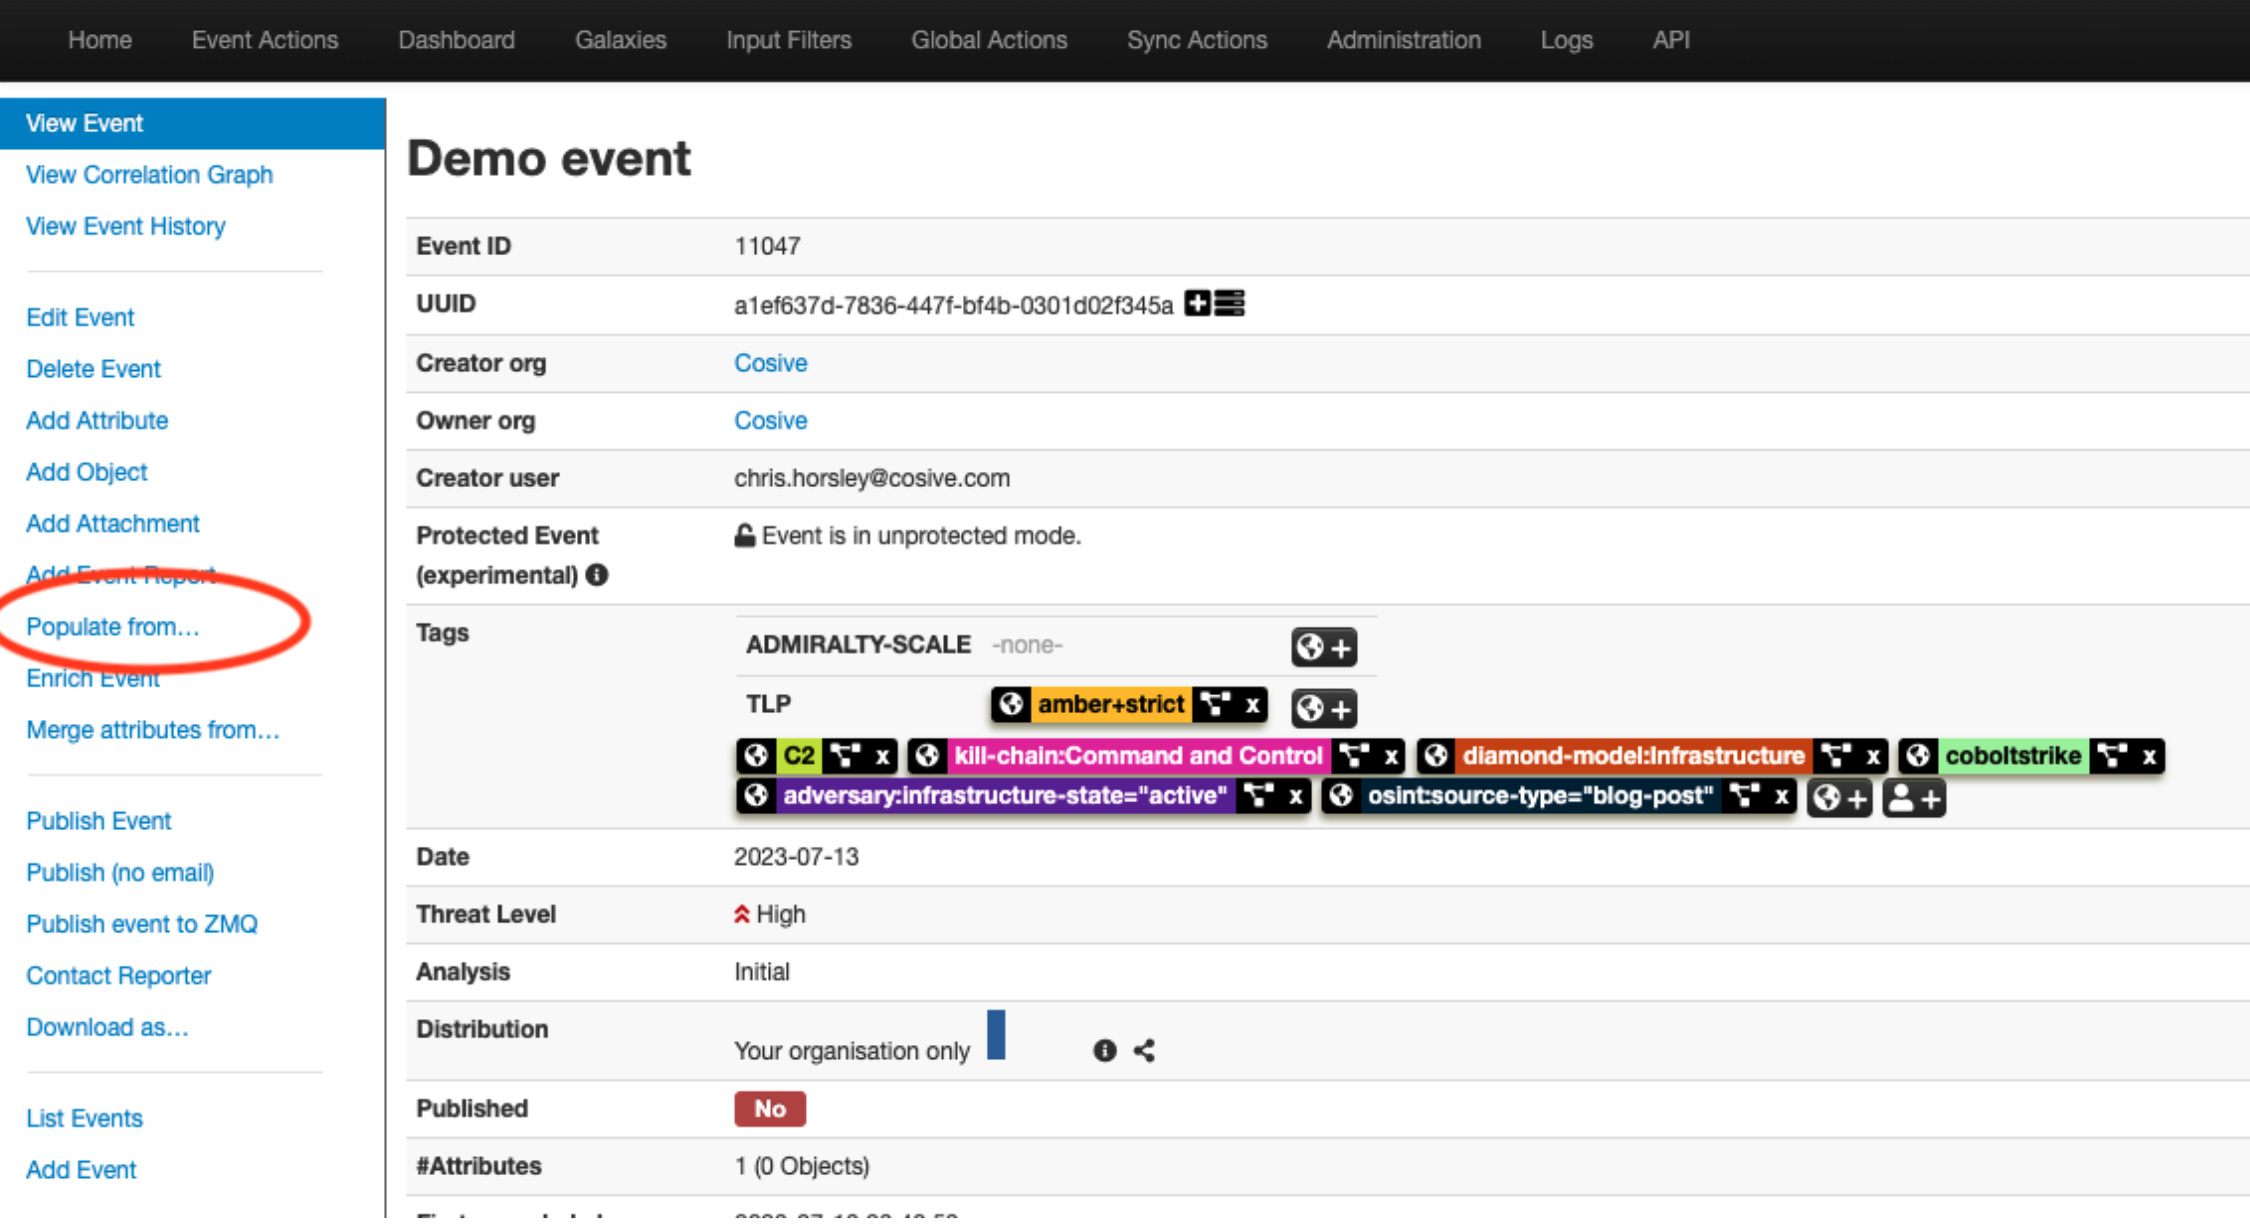Click the kill-chain:Command and Control tag
The width and height of the screenshot is (2250, 1224).
pyautogui.click(x=1137, y=756)
